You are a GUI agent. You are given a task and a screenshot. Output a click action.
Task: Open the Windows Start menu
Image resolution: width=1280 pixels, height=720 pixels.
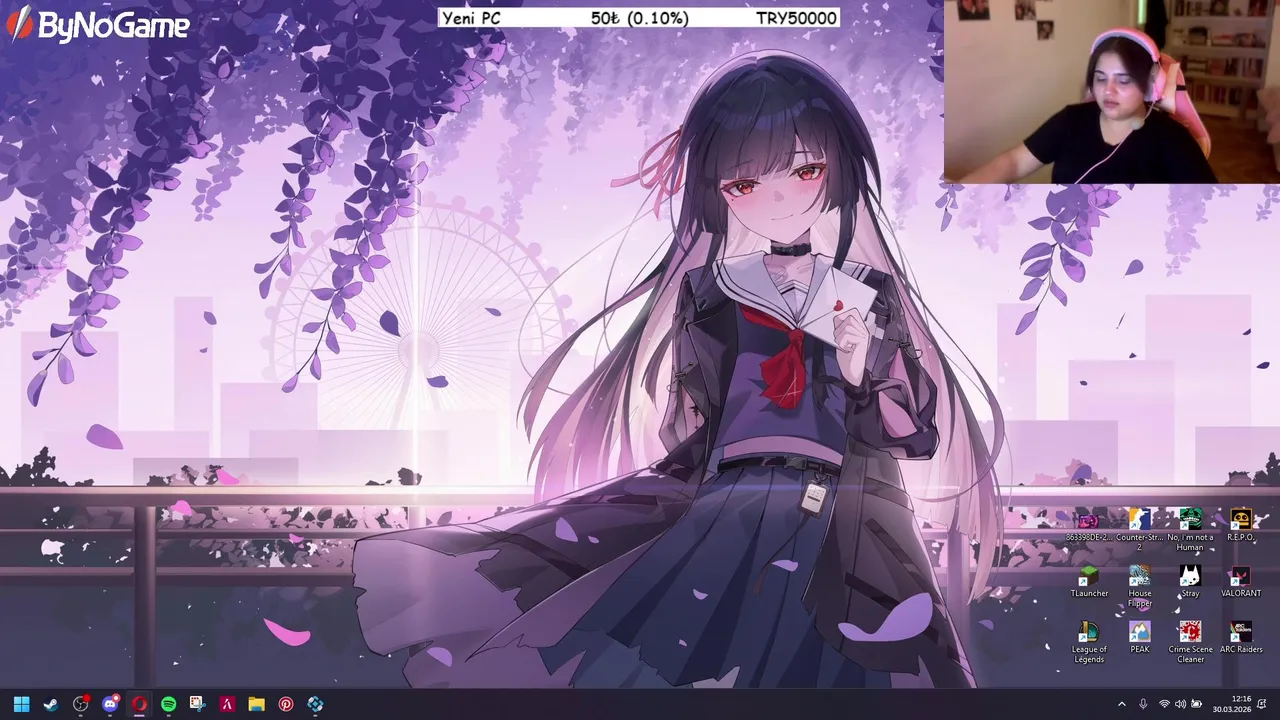tap(21, 704)
